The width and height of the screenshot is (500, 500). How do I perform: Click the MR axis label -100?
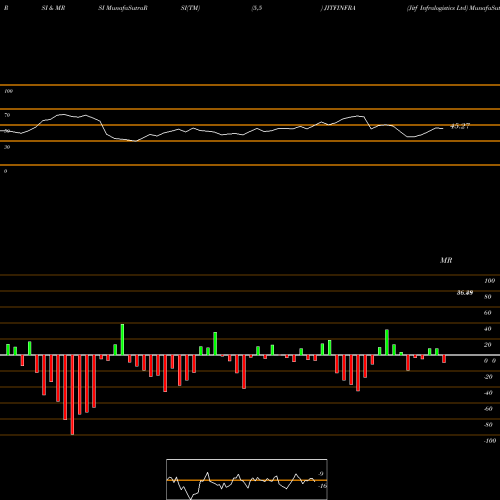(490, 441)
